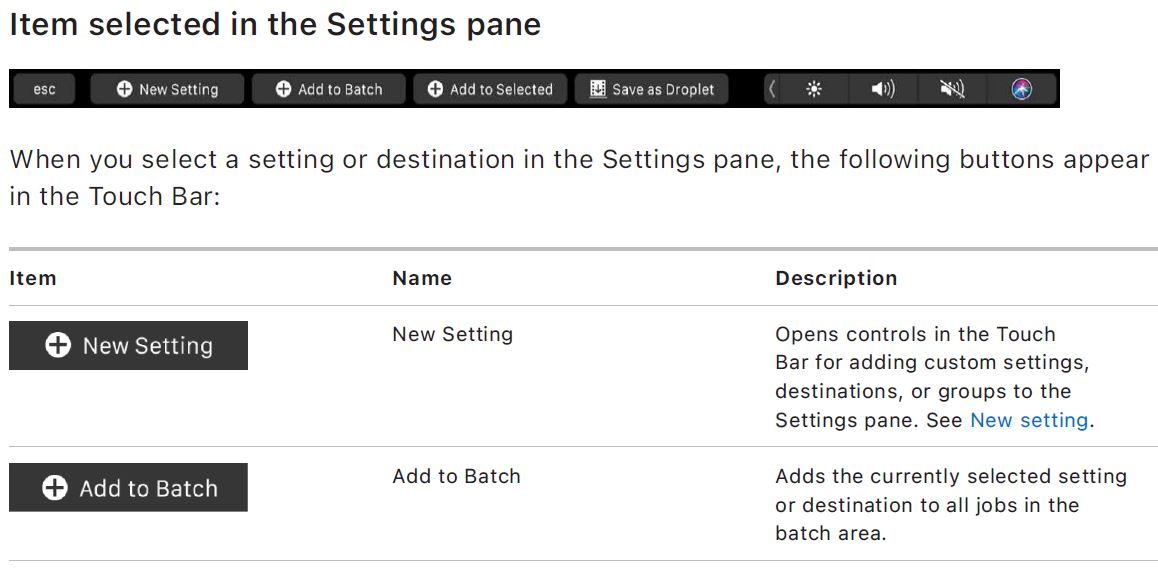Expand the Control Strip chevron
This screenshot has height=573, width=1158.
pos(771,89)
